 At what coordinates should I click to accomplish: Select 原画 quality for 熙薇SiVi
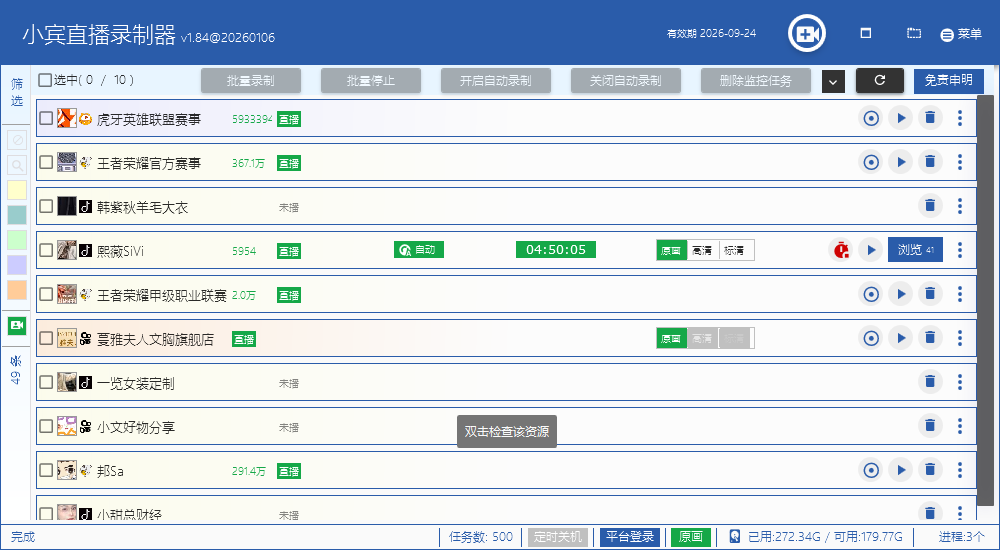pos(671,251)
